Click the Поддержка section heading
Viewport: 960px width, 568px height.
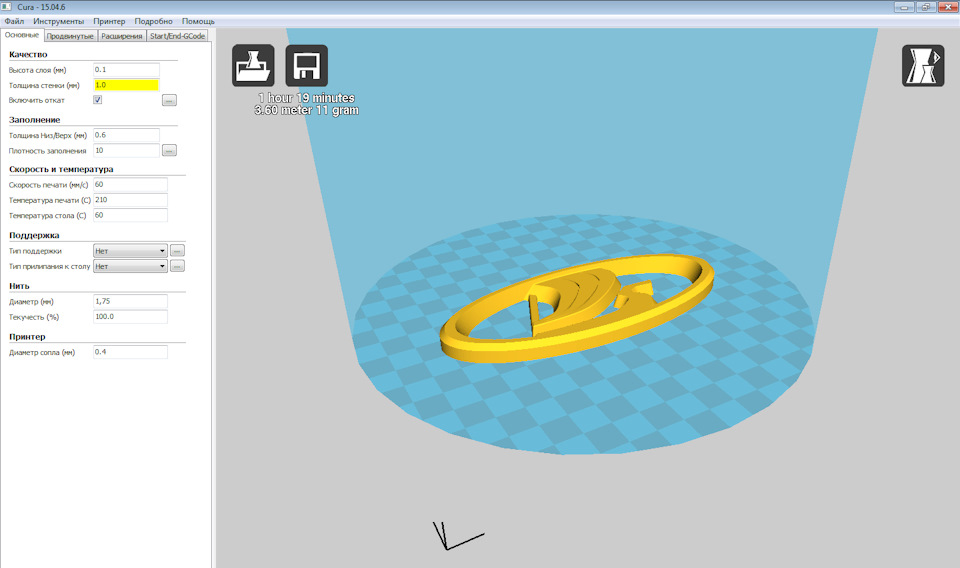pos(34,235)
